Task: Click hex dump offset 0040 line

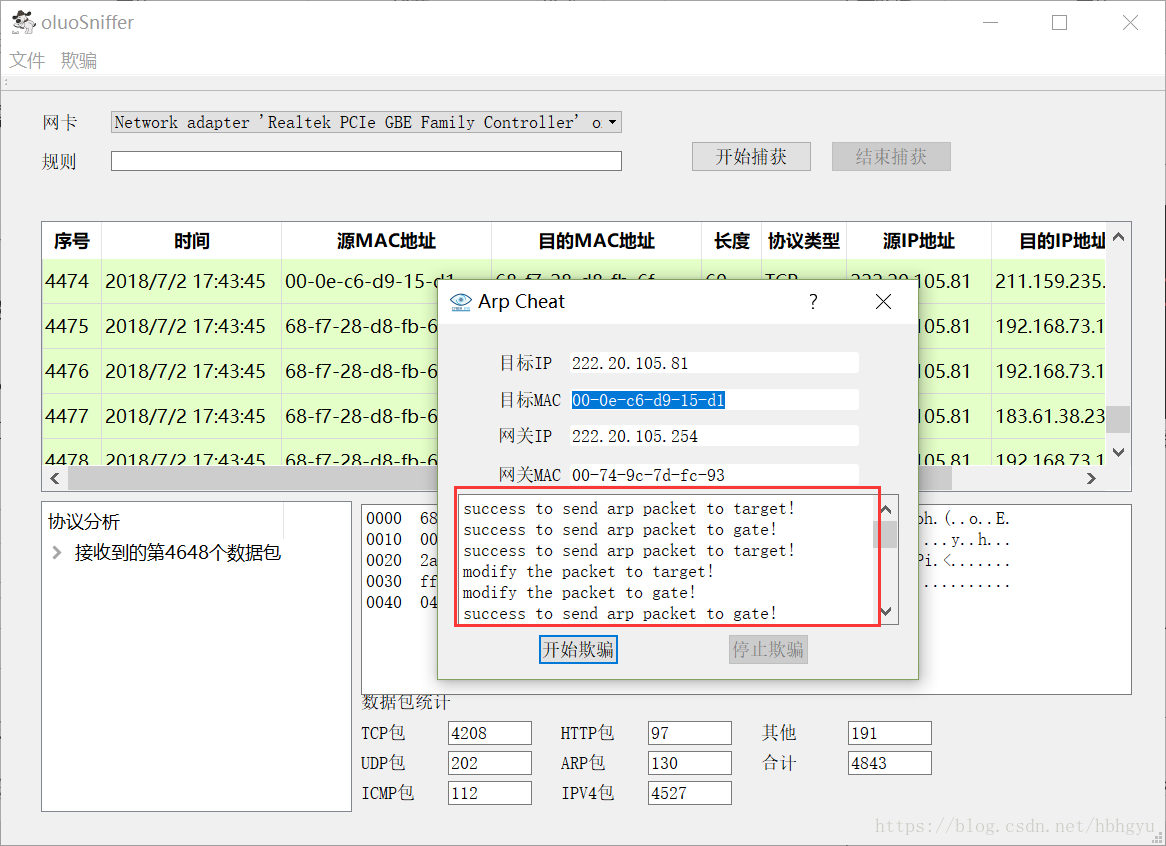Action: (x=402, y=602)
